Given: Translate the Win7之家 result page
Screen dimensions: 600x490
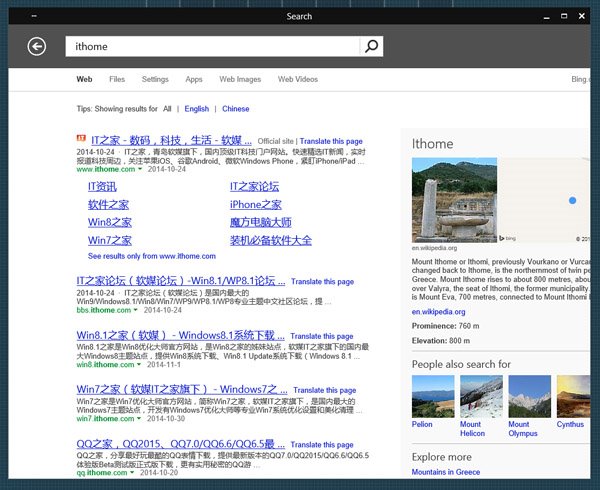Looking at the screenshot, I should click(324, 390).
